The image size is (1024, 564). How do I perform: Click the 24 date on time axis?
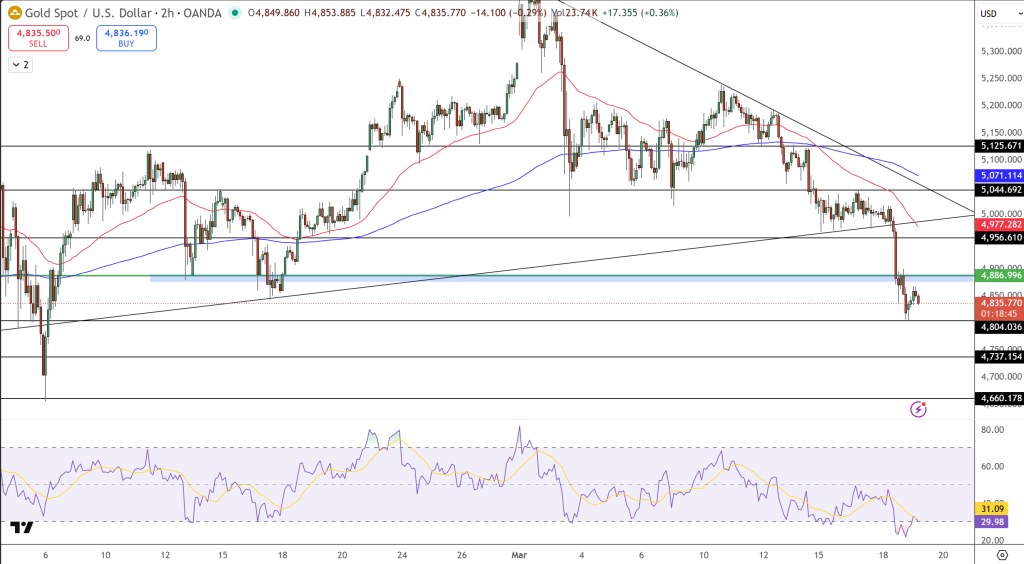click(x=402, y=556)
